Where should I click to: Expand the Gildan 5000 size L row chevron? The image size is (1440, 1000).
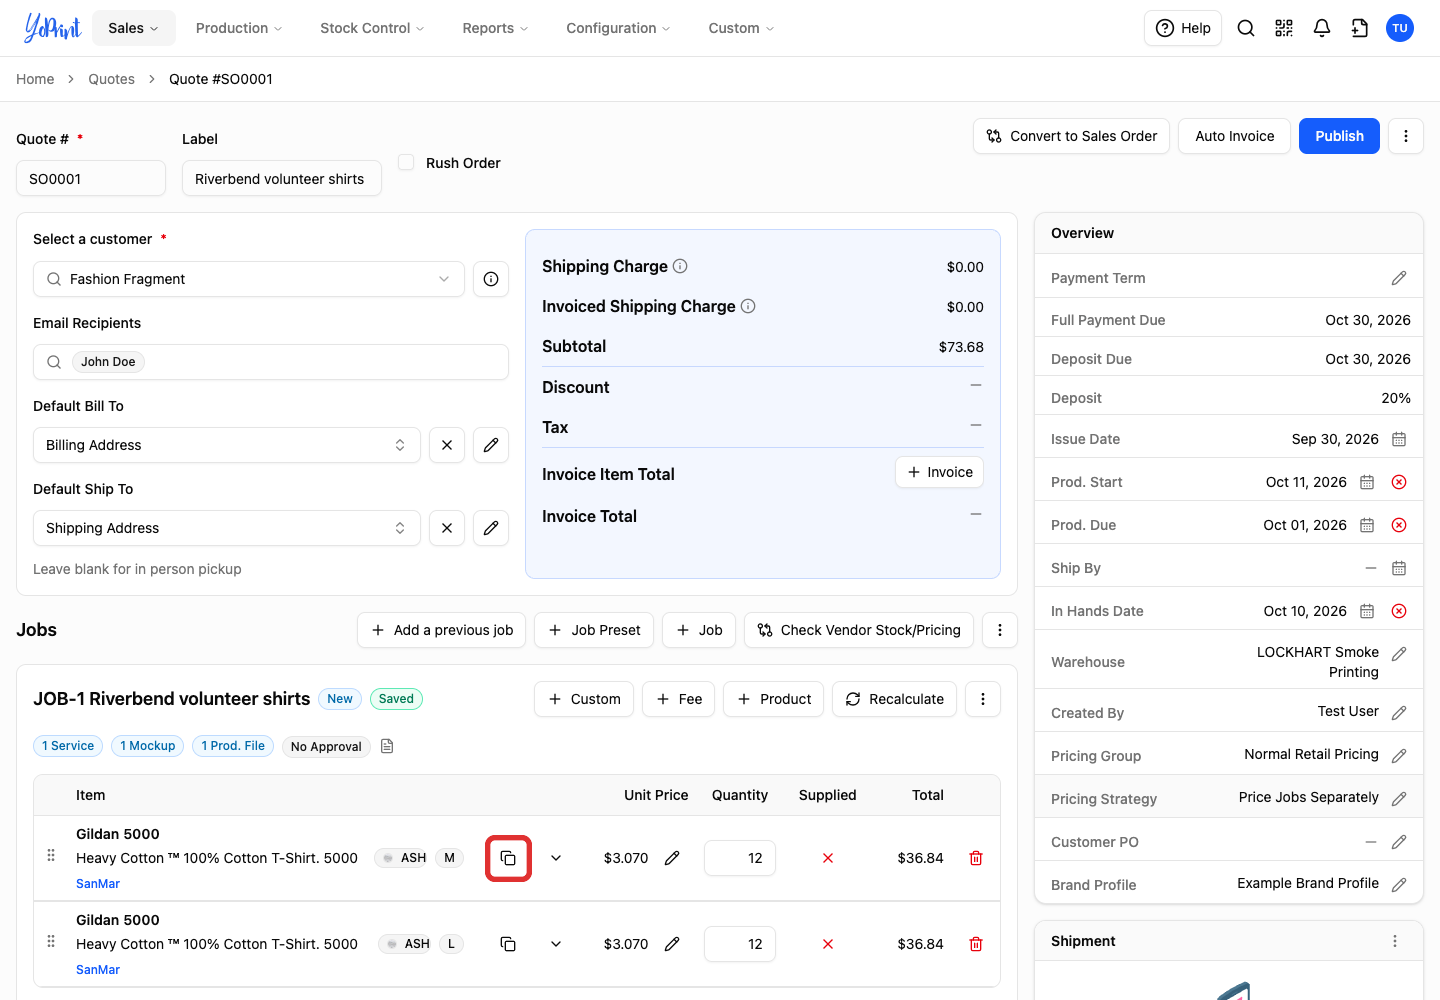coord(556,944)
